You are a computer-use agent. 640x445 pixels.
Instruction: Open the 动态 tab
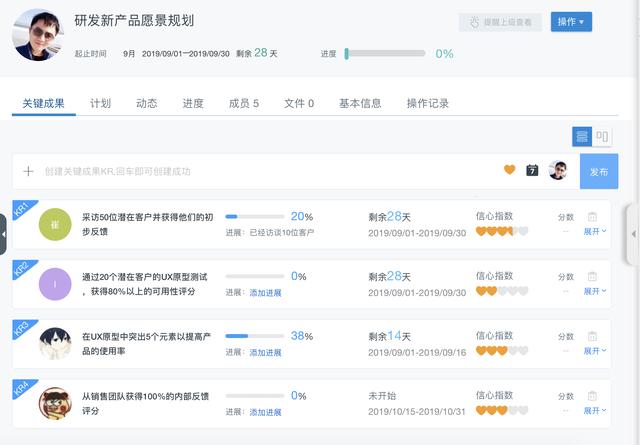(147, 103)
